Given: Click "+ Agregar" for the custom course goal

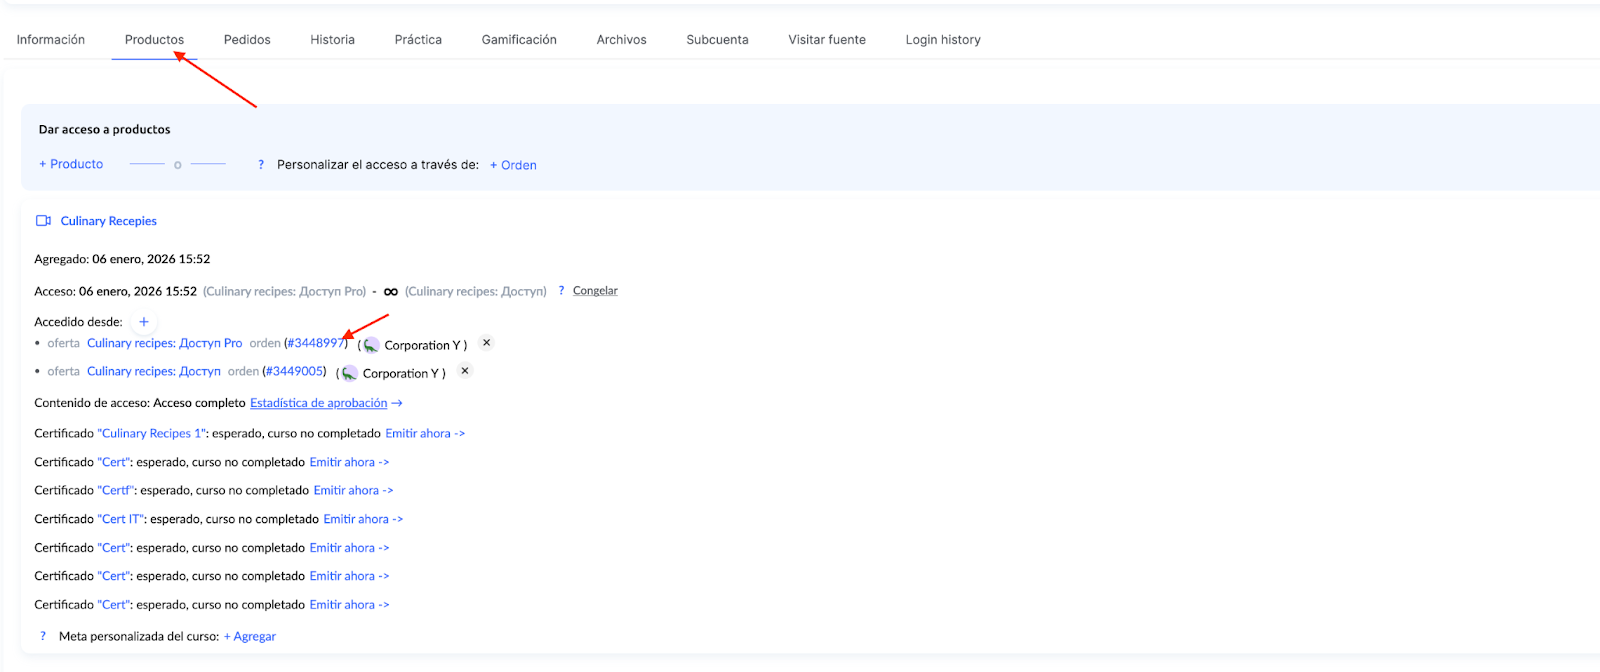Looking at the screenshot, I should pos(250,636).
